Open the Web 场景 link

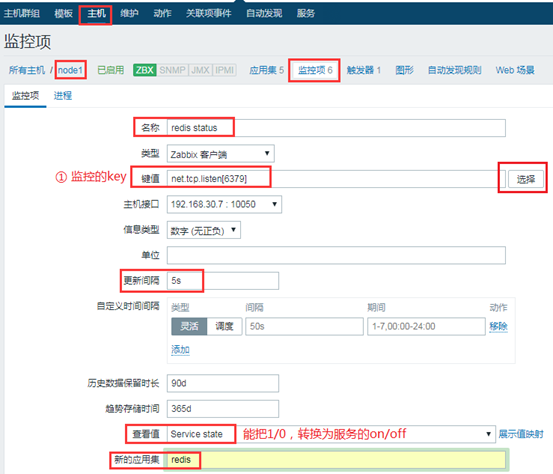pyautogui.click(x=515, y=70)
